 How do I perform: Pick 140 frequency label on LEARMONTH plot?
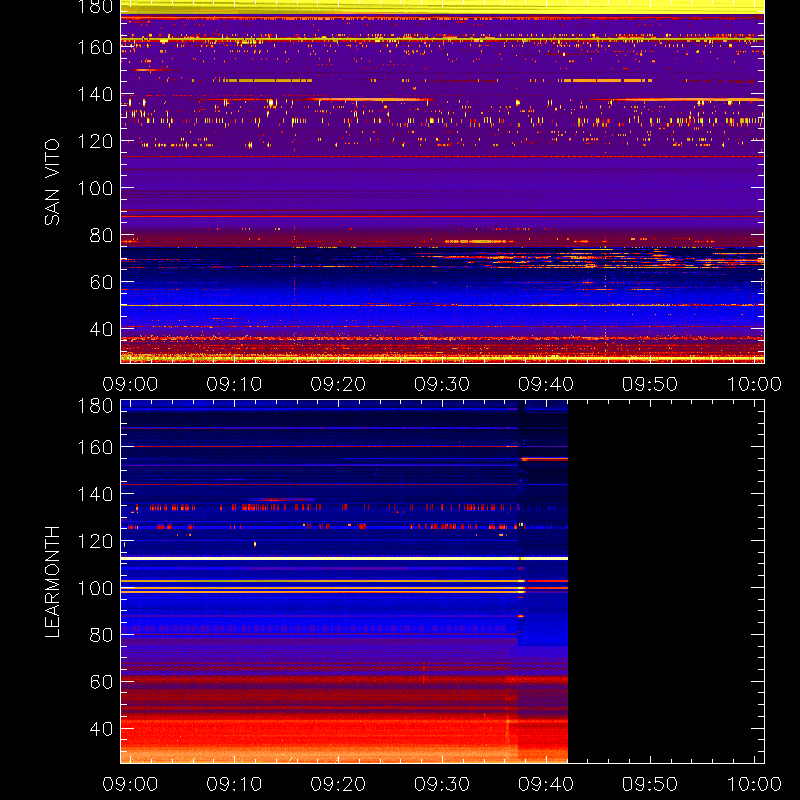click(x=95, y=494)
